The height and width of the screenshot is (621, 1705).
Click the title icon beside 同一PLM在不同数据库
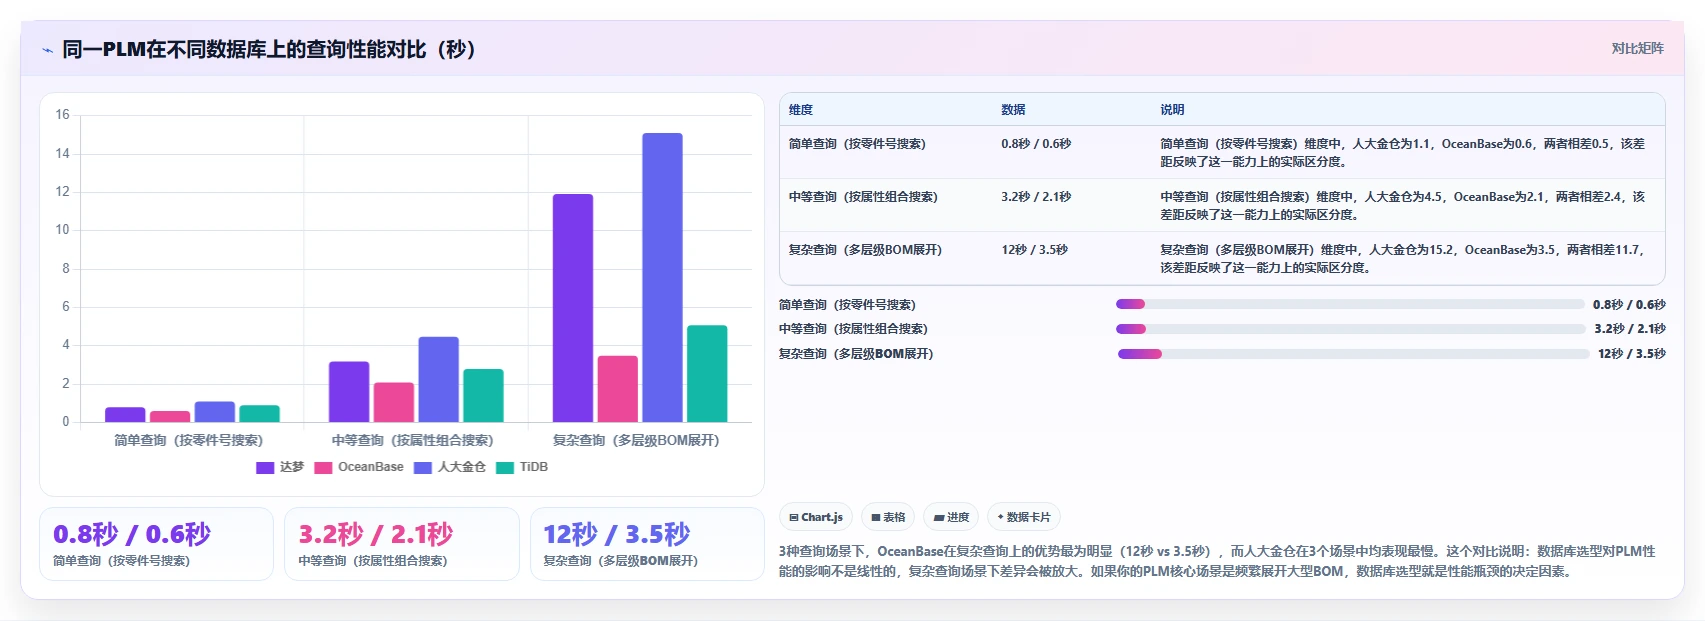click(x=47, y=50)
